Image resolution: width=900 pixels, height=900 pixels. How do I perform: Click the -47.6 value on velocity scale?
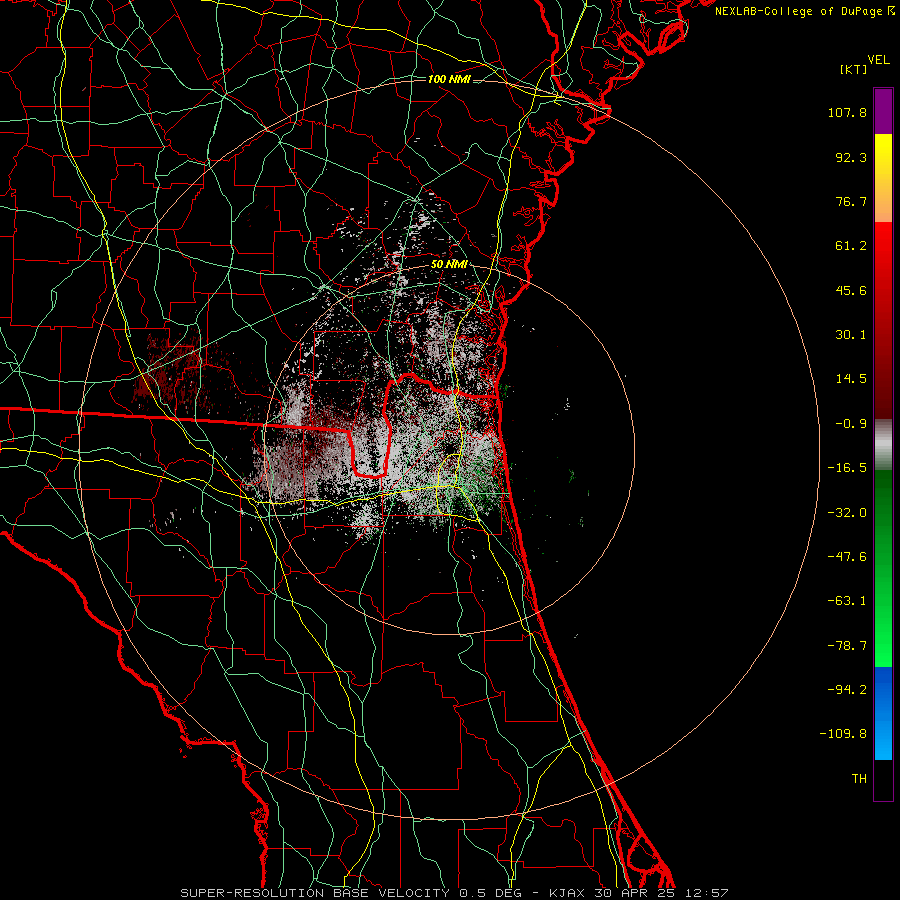pos(847,557)
